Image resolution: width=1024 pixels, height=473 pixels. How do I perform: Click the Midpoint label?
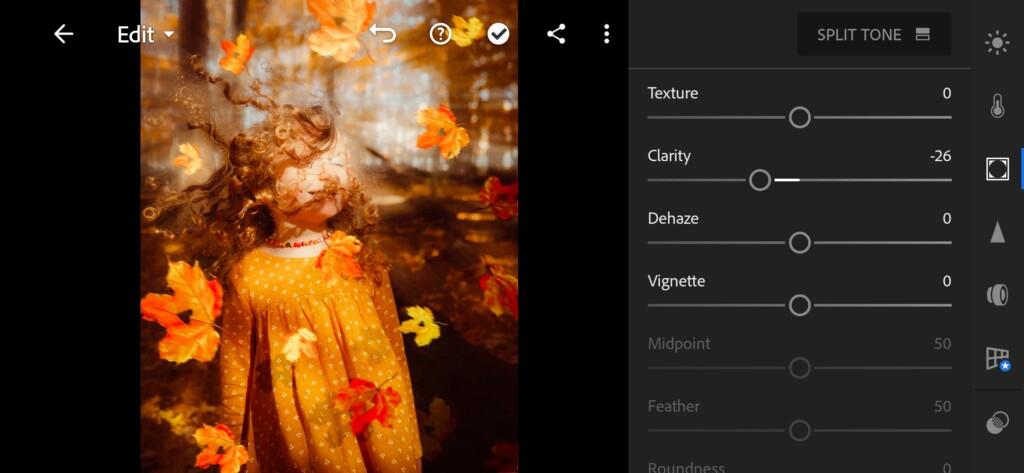pyautogui.click(x=679, y=344)
